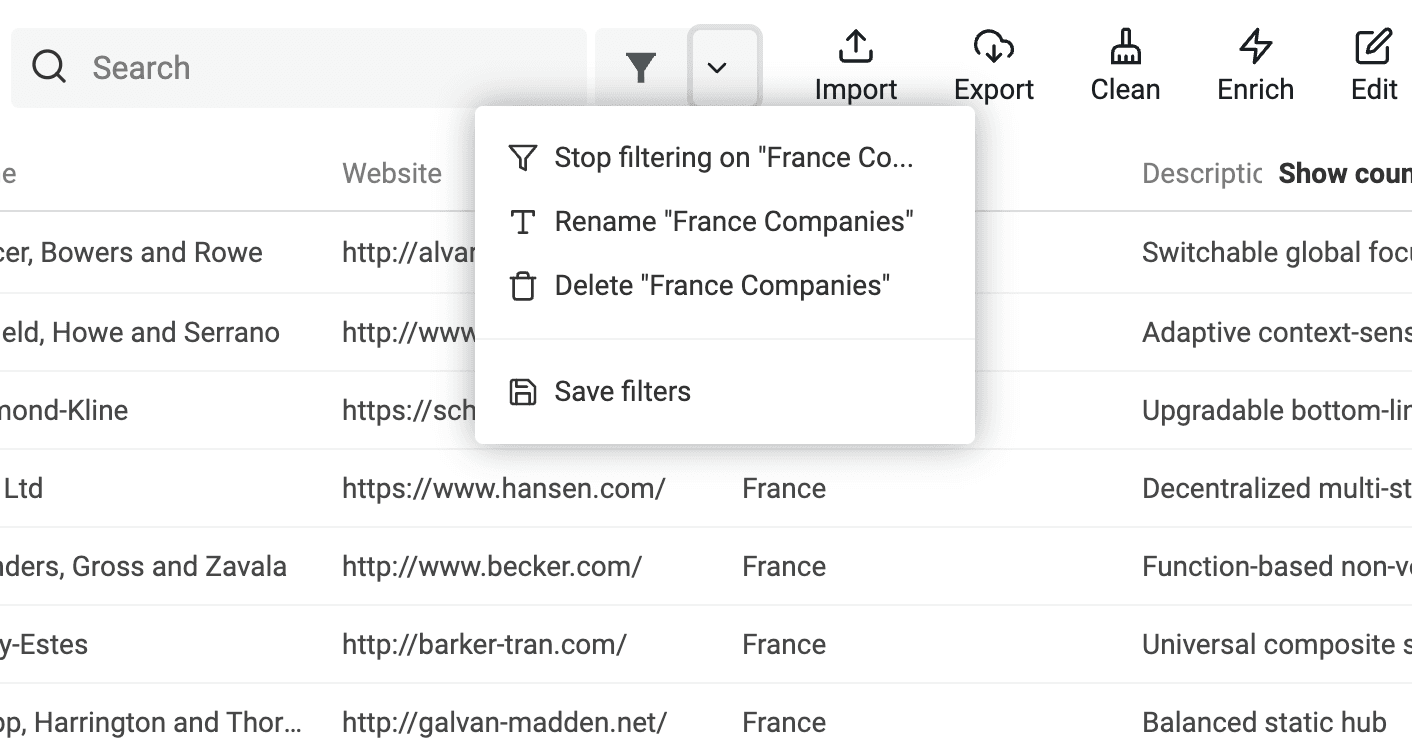Collapse the filter options chevron dropdown
Screen dimensions: 1412x738
(716, 68)
